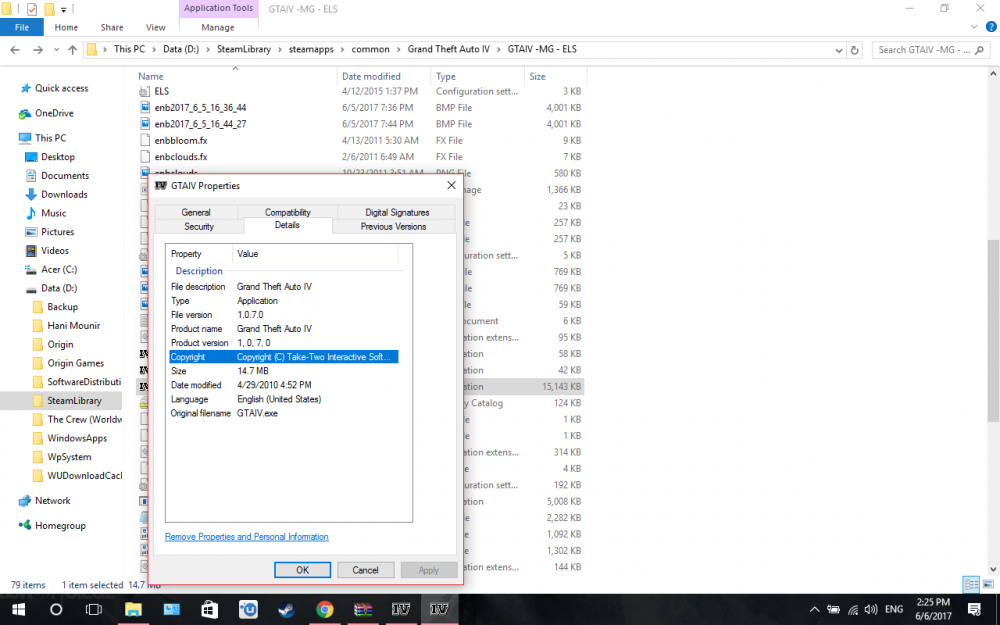The width and height of the screenshot is (1000, 625).
Task: Open the clock showing 2:25 PM
Action: (x=933, y=609)
